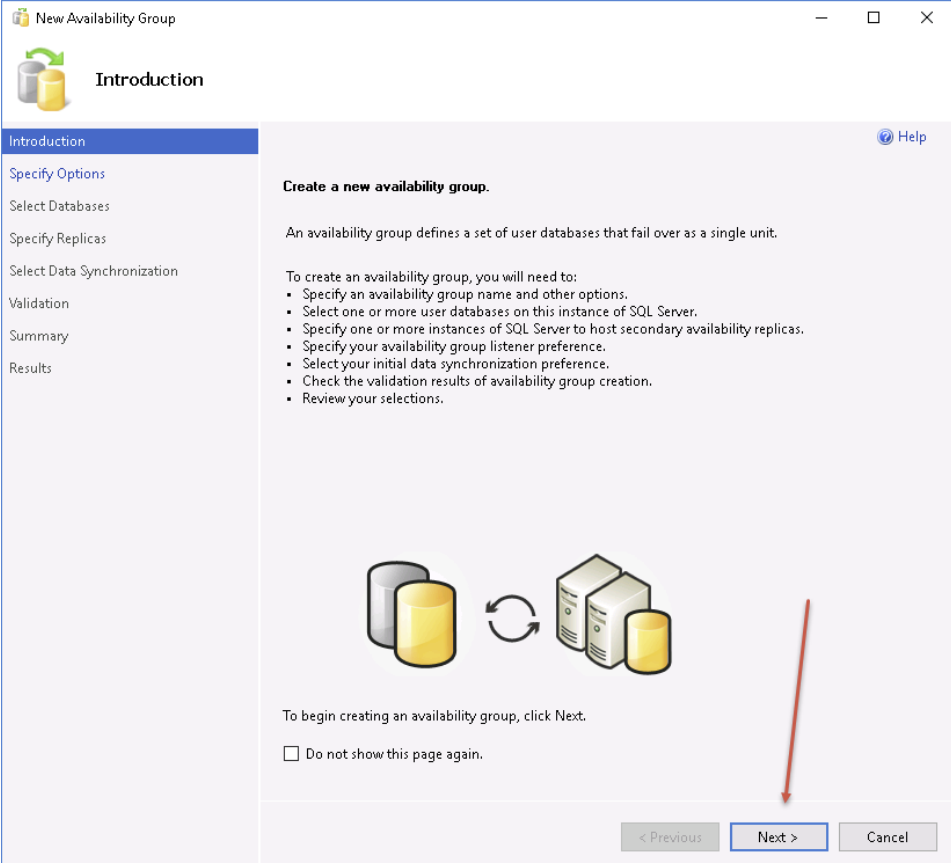This screenshot has width=951, height=863.
Task: Click bullet about checking validation results
Action: (x=477, y=381)
